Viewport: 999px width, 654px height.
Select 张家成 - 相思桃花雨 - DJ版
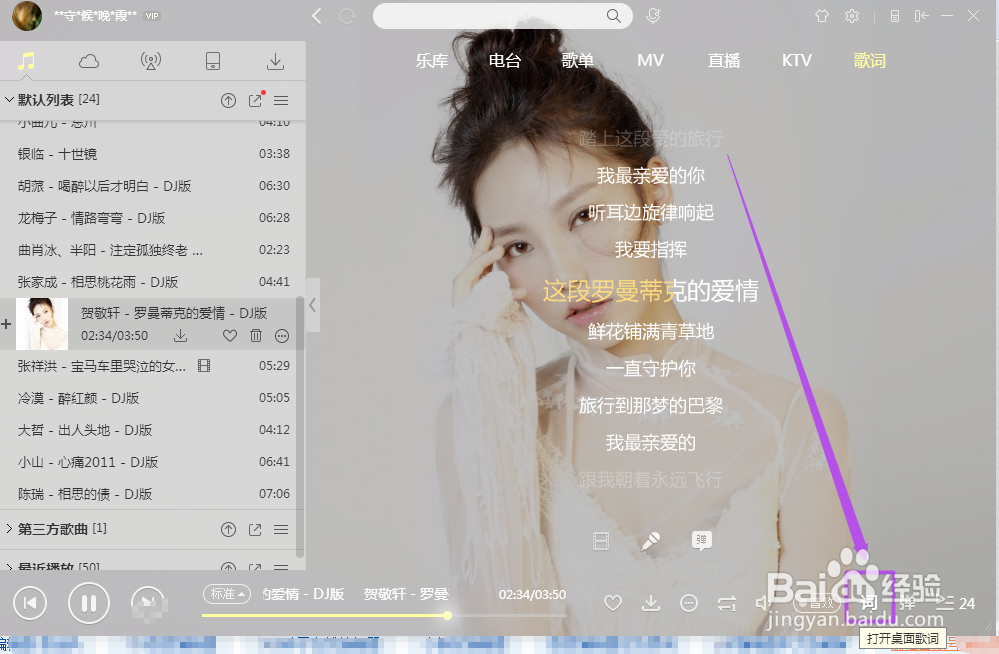pos(153,281)
